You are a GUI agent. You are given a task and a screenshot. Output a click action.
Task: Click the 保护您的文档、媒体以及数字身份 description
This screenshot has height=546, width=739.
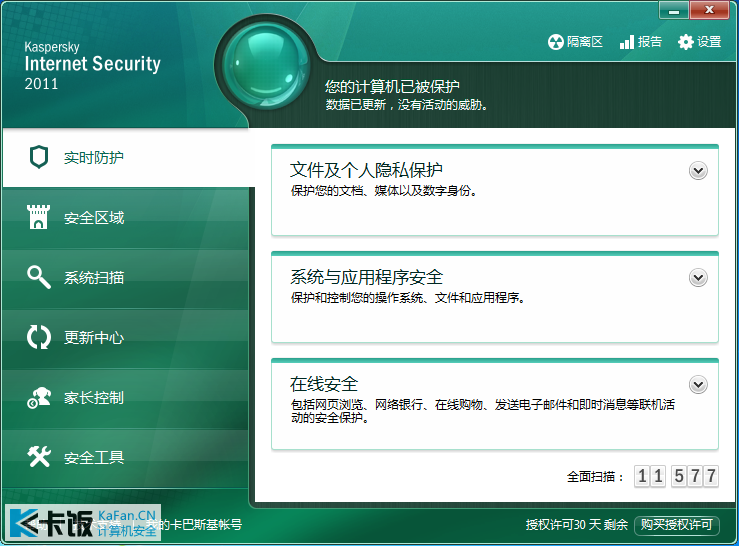point(384,190)
